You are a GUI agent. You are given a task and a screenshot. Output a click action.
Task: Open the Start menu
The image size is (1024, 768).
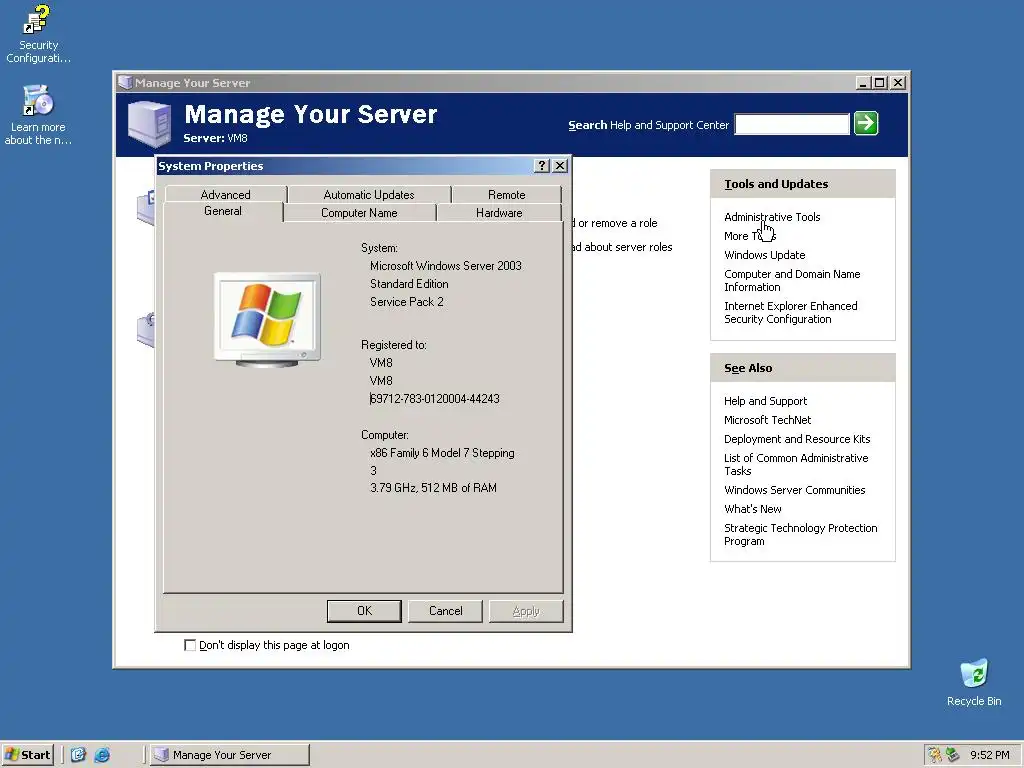pos(27,755)
